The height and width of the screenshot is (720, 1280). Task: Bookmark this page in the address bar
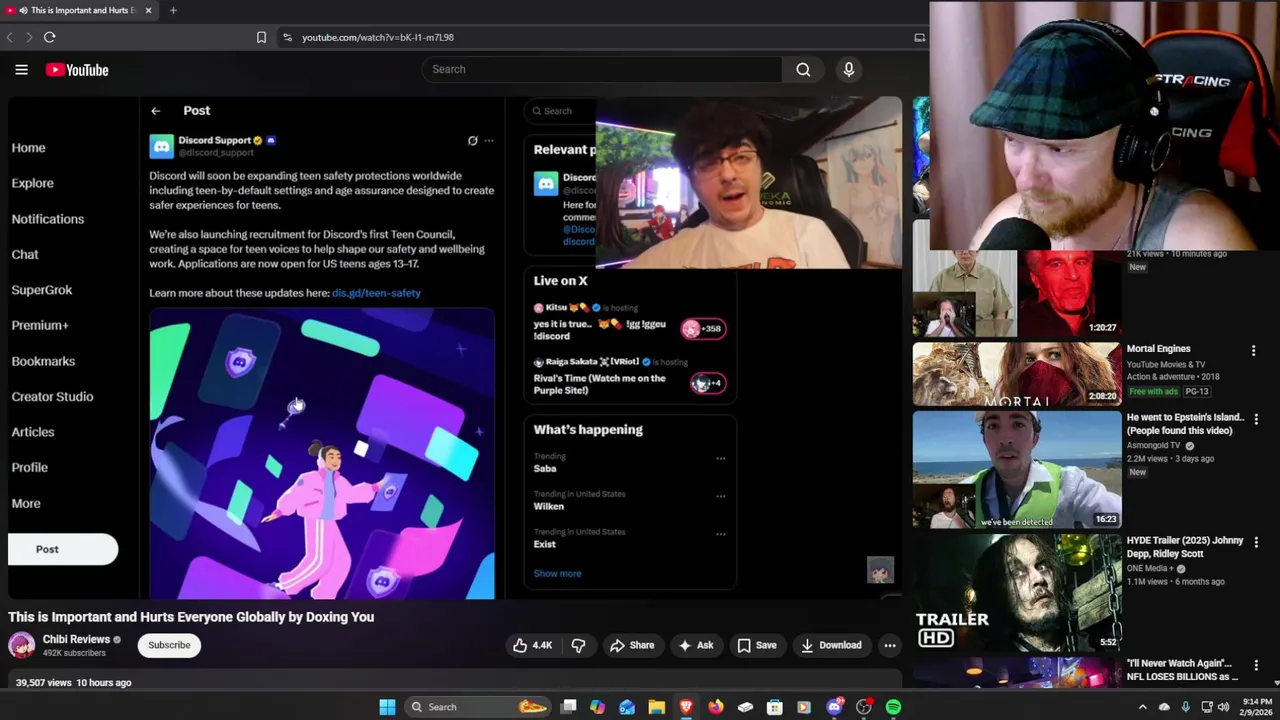pyautogui.click(x=261, y=37)
